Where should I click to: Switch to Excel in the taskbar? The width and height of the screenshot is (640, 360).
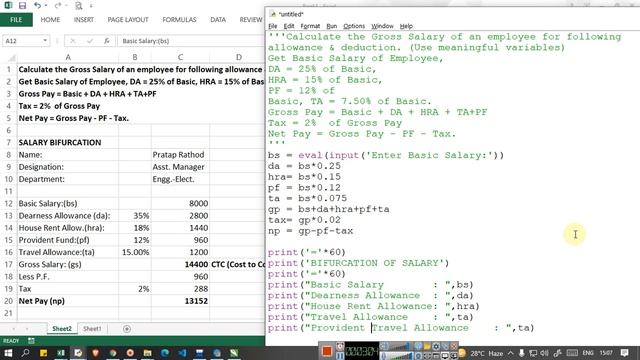click(61, 353)
